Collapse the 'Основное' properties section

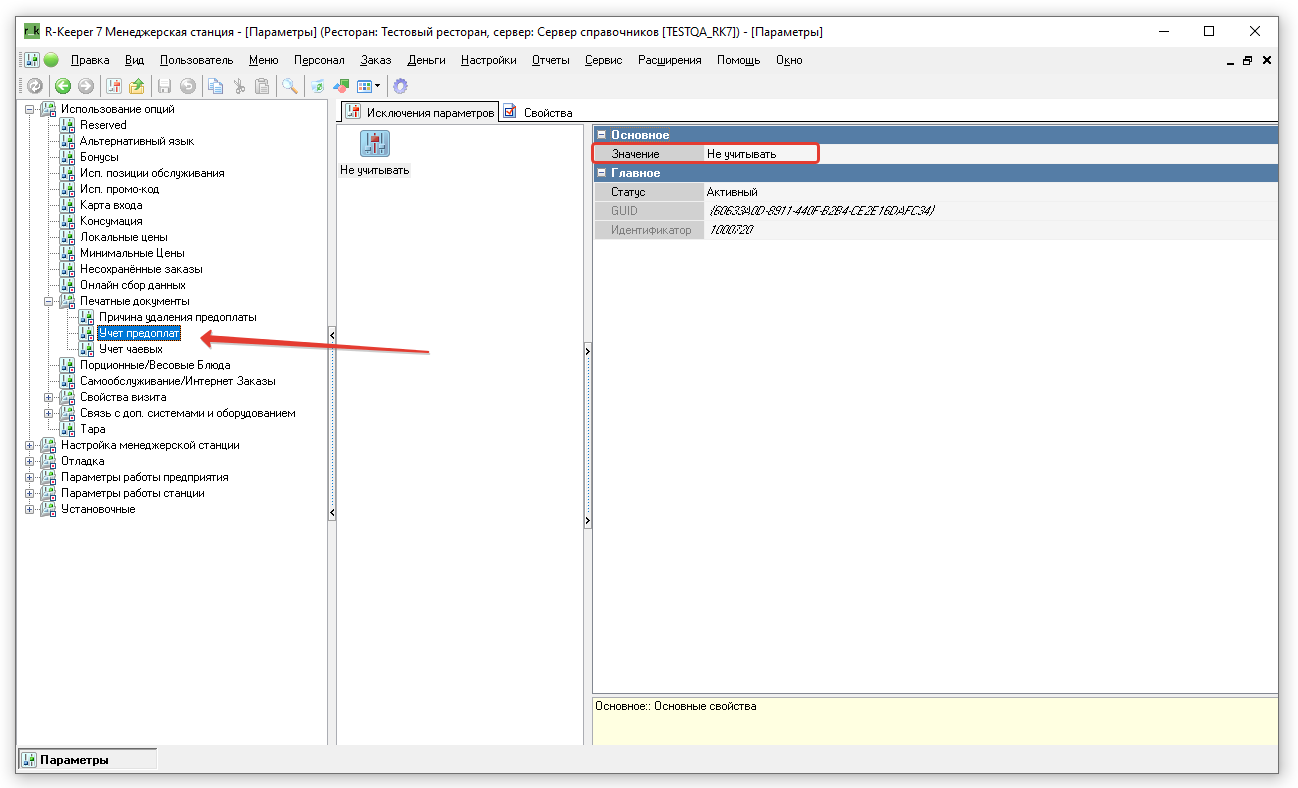point(601,135)
